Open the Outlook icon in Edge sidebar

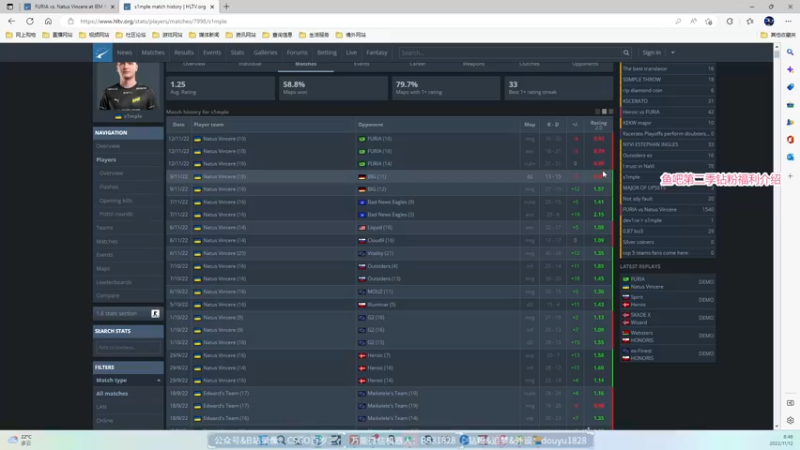[790, 157]
